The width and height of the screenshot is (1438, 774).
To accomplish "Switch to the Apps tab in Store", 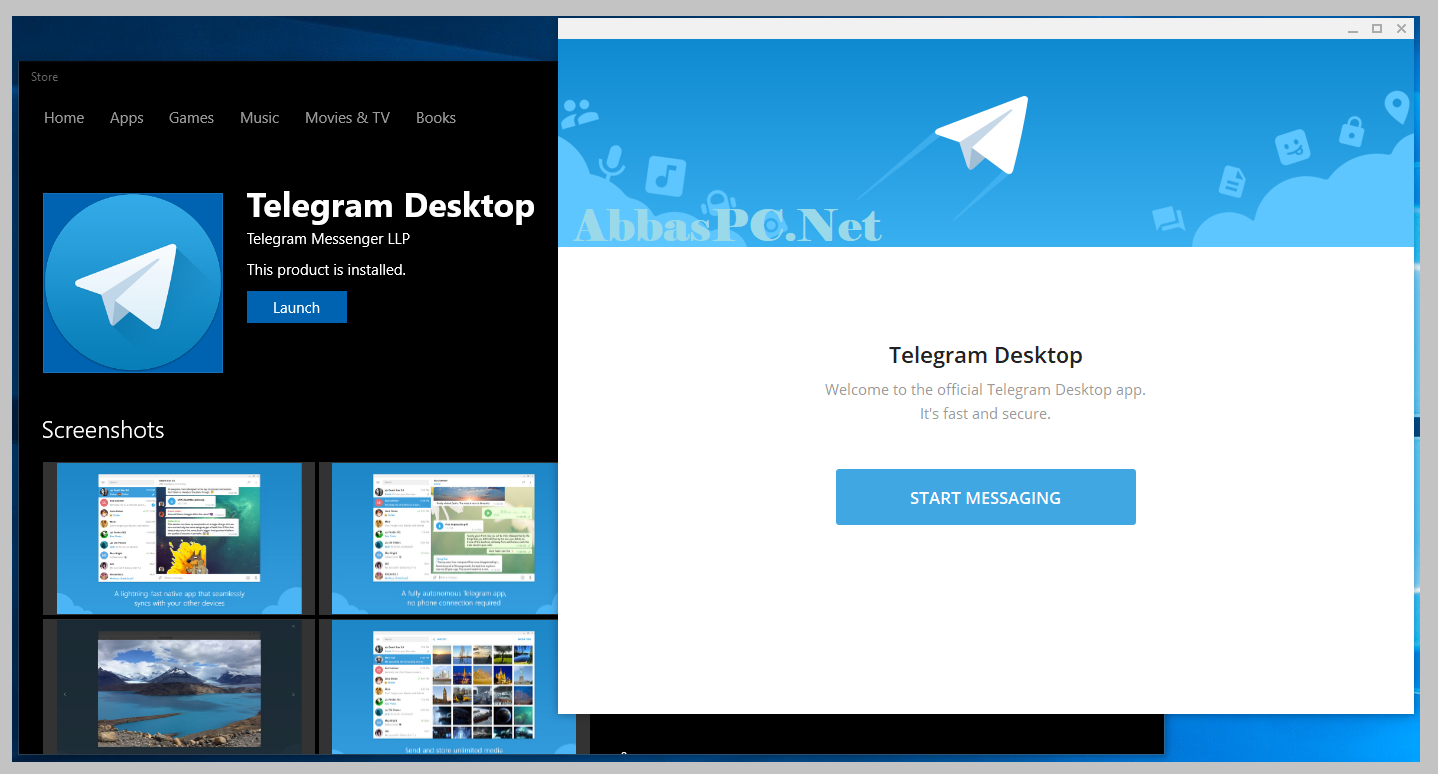I will tap(127, 118).
